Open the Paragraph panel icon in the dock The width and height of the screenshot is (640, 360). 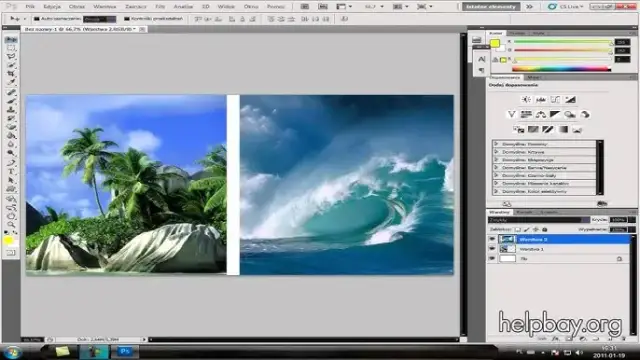point(482,70)
